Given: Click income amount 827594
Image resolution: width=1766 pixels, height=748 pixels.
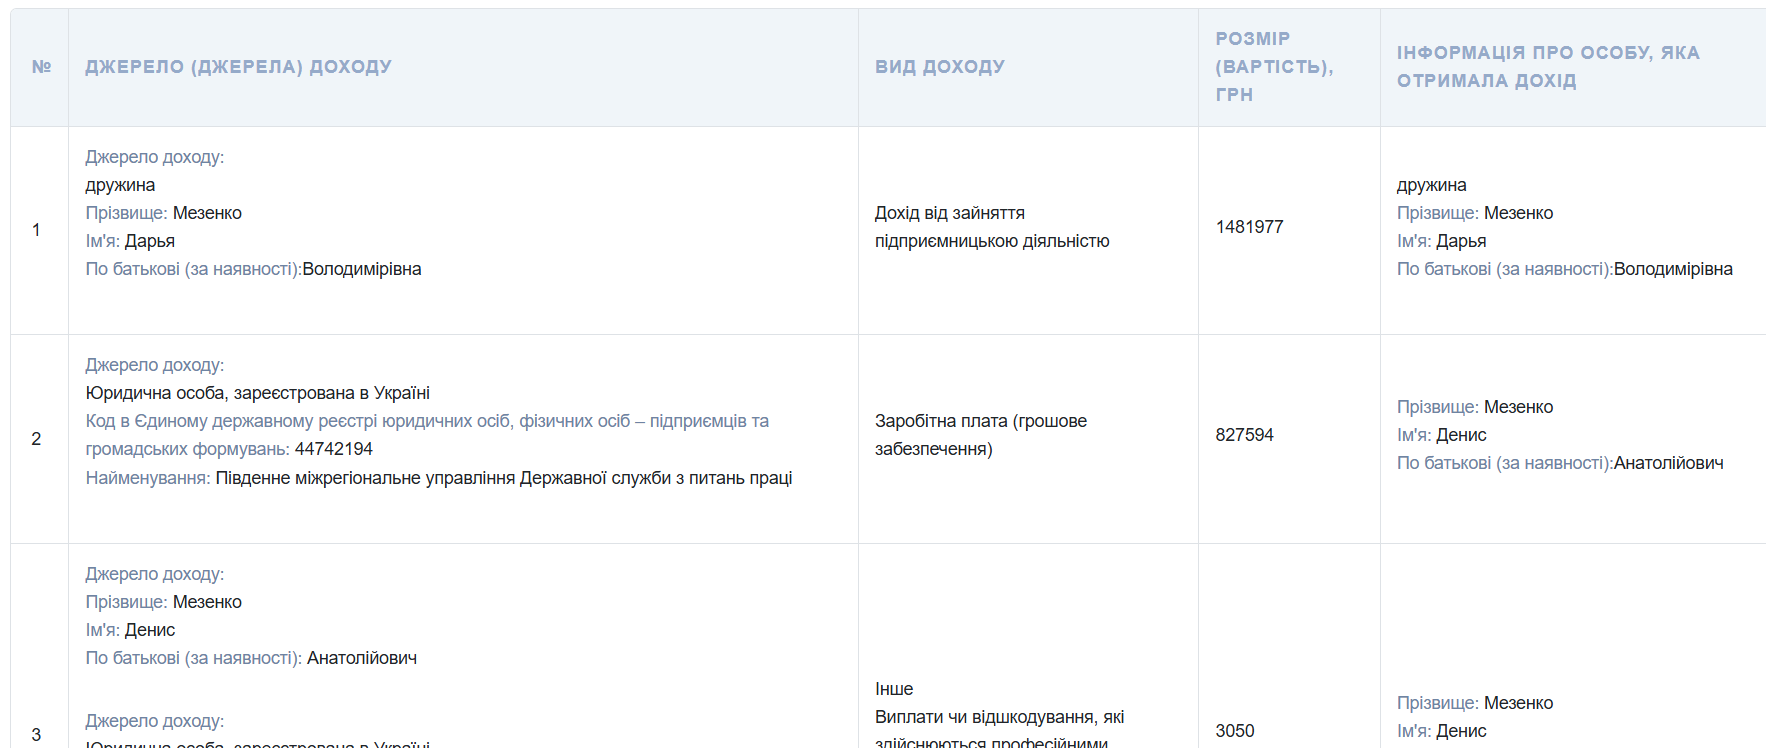Looking at the screenshot, I should [1244, 435].
